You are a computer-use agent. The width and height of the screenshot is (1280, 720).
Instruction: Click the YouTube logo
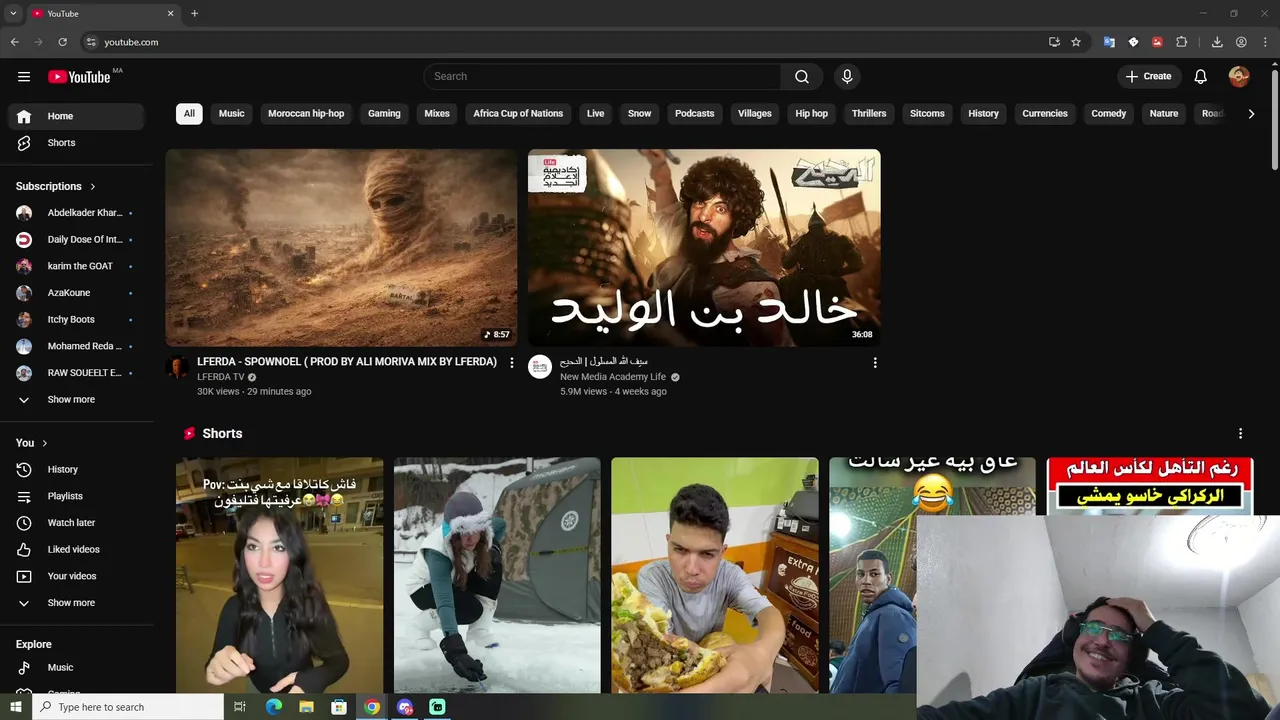[x=79, y=77]
